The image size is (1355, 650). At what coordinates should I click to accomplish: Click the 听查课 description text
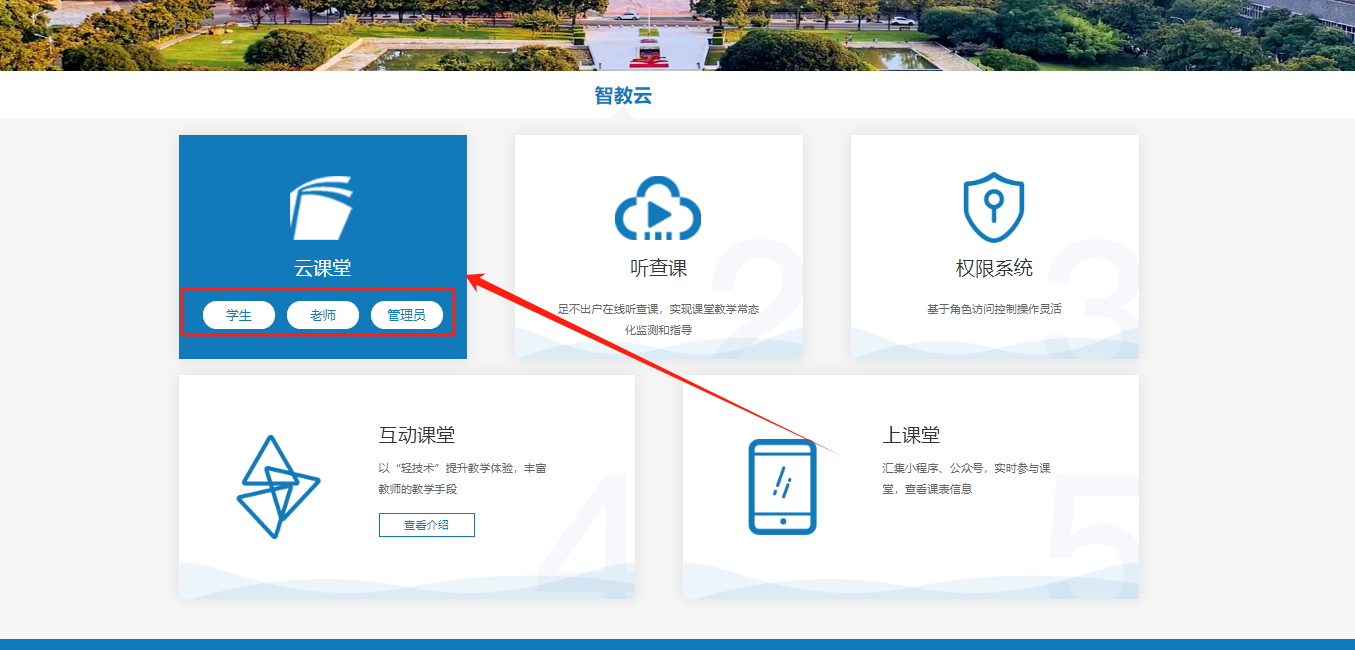tap(658, 319)
